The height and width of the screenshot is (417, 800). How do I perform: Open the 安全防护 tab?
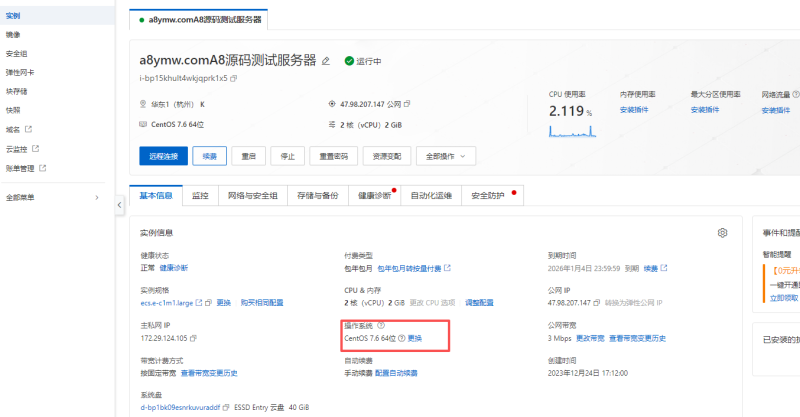pos(492,195)
